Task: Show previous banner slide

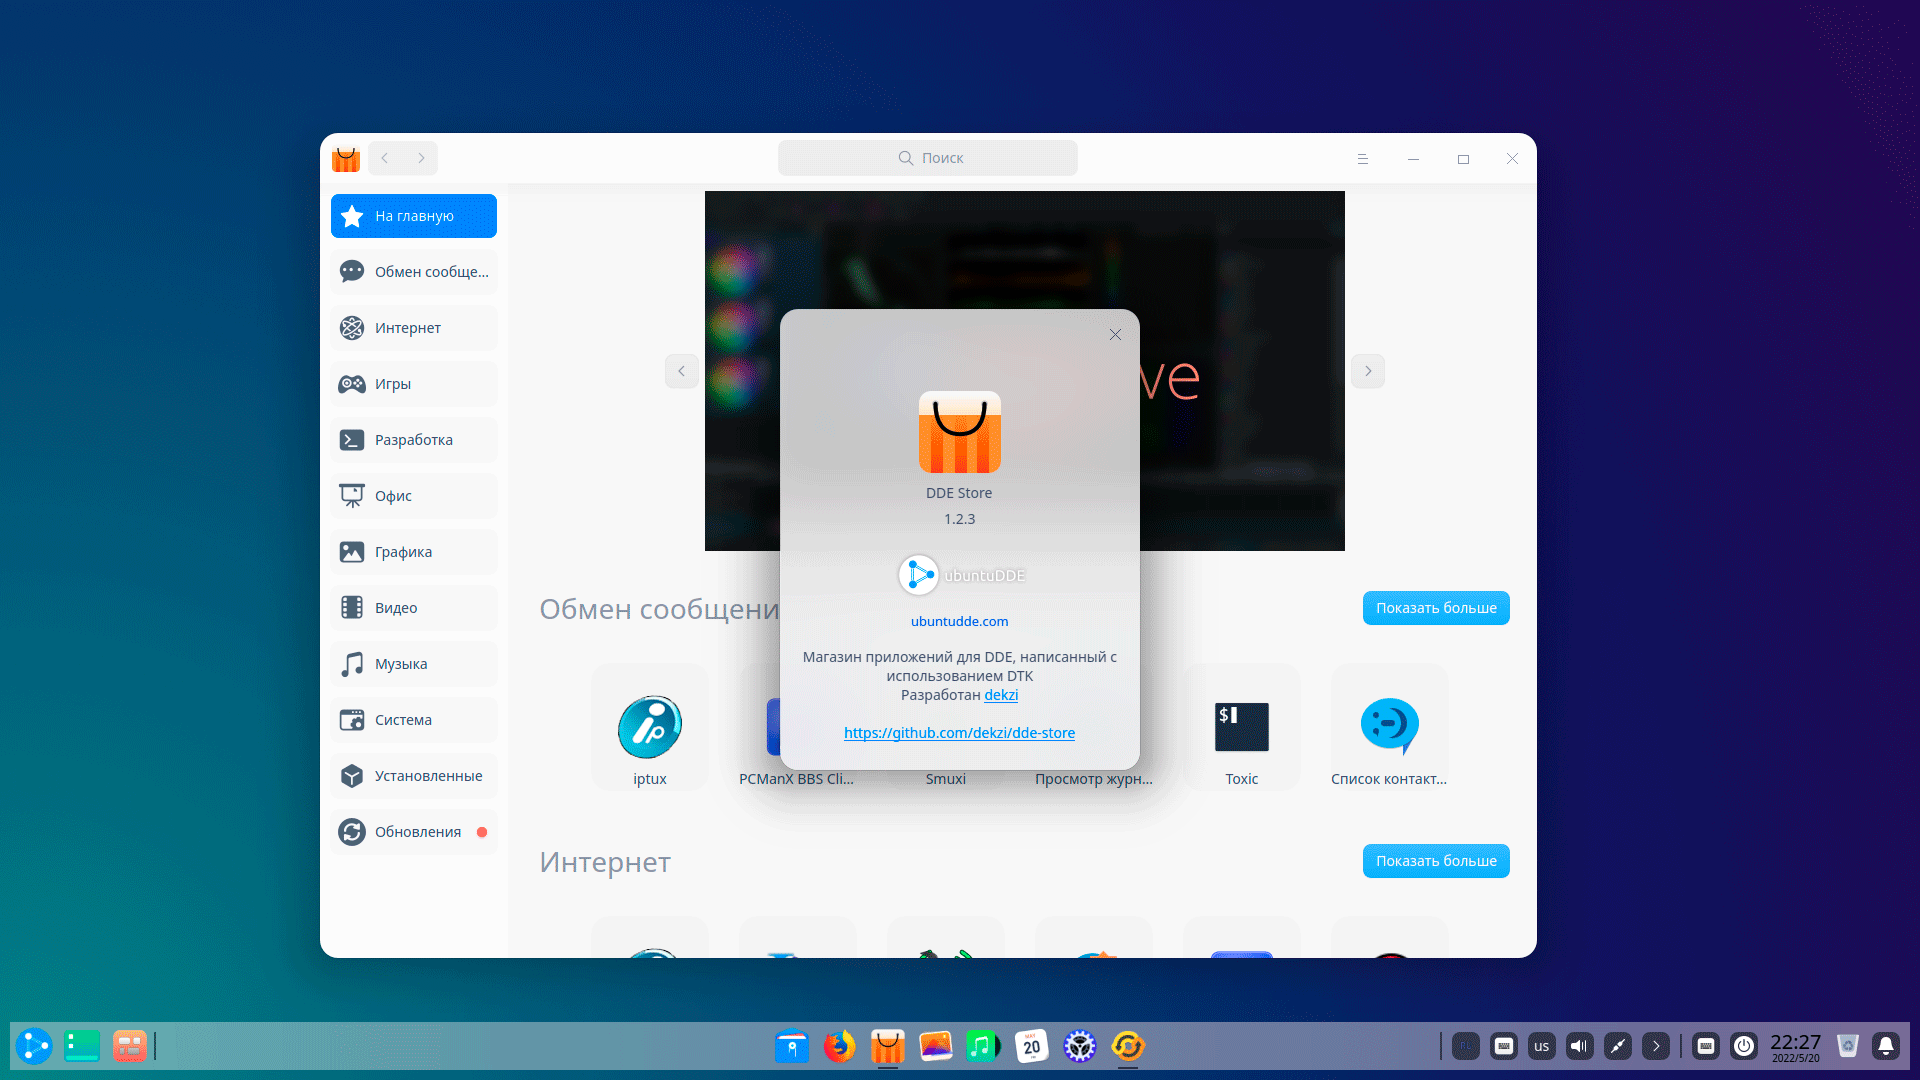Action: (x=682, y=371)
